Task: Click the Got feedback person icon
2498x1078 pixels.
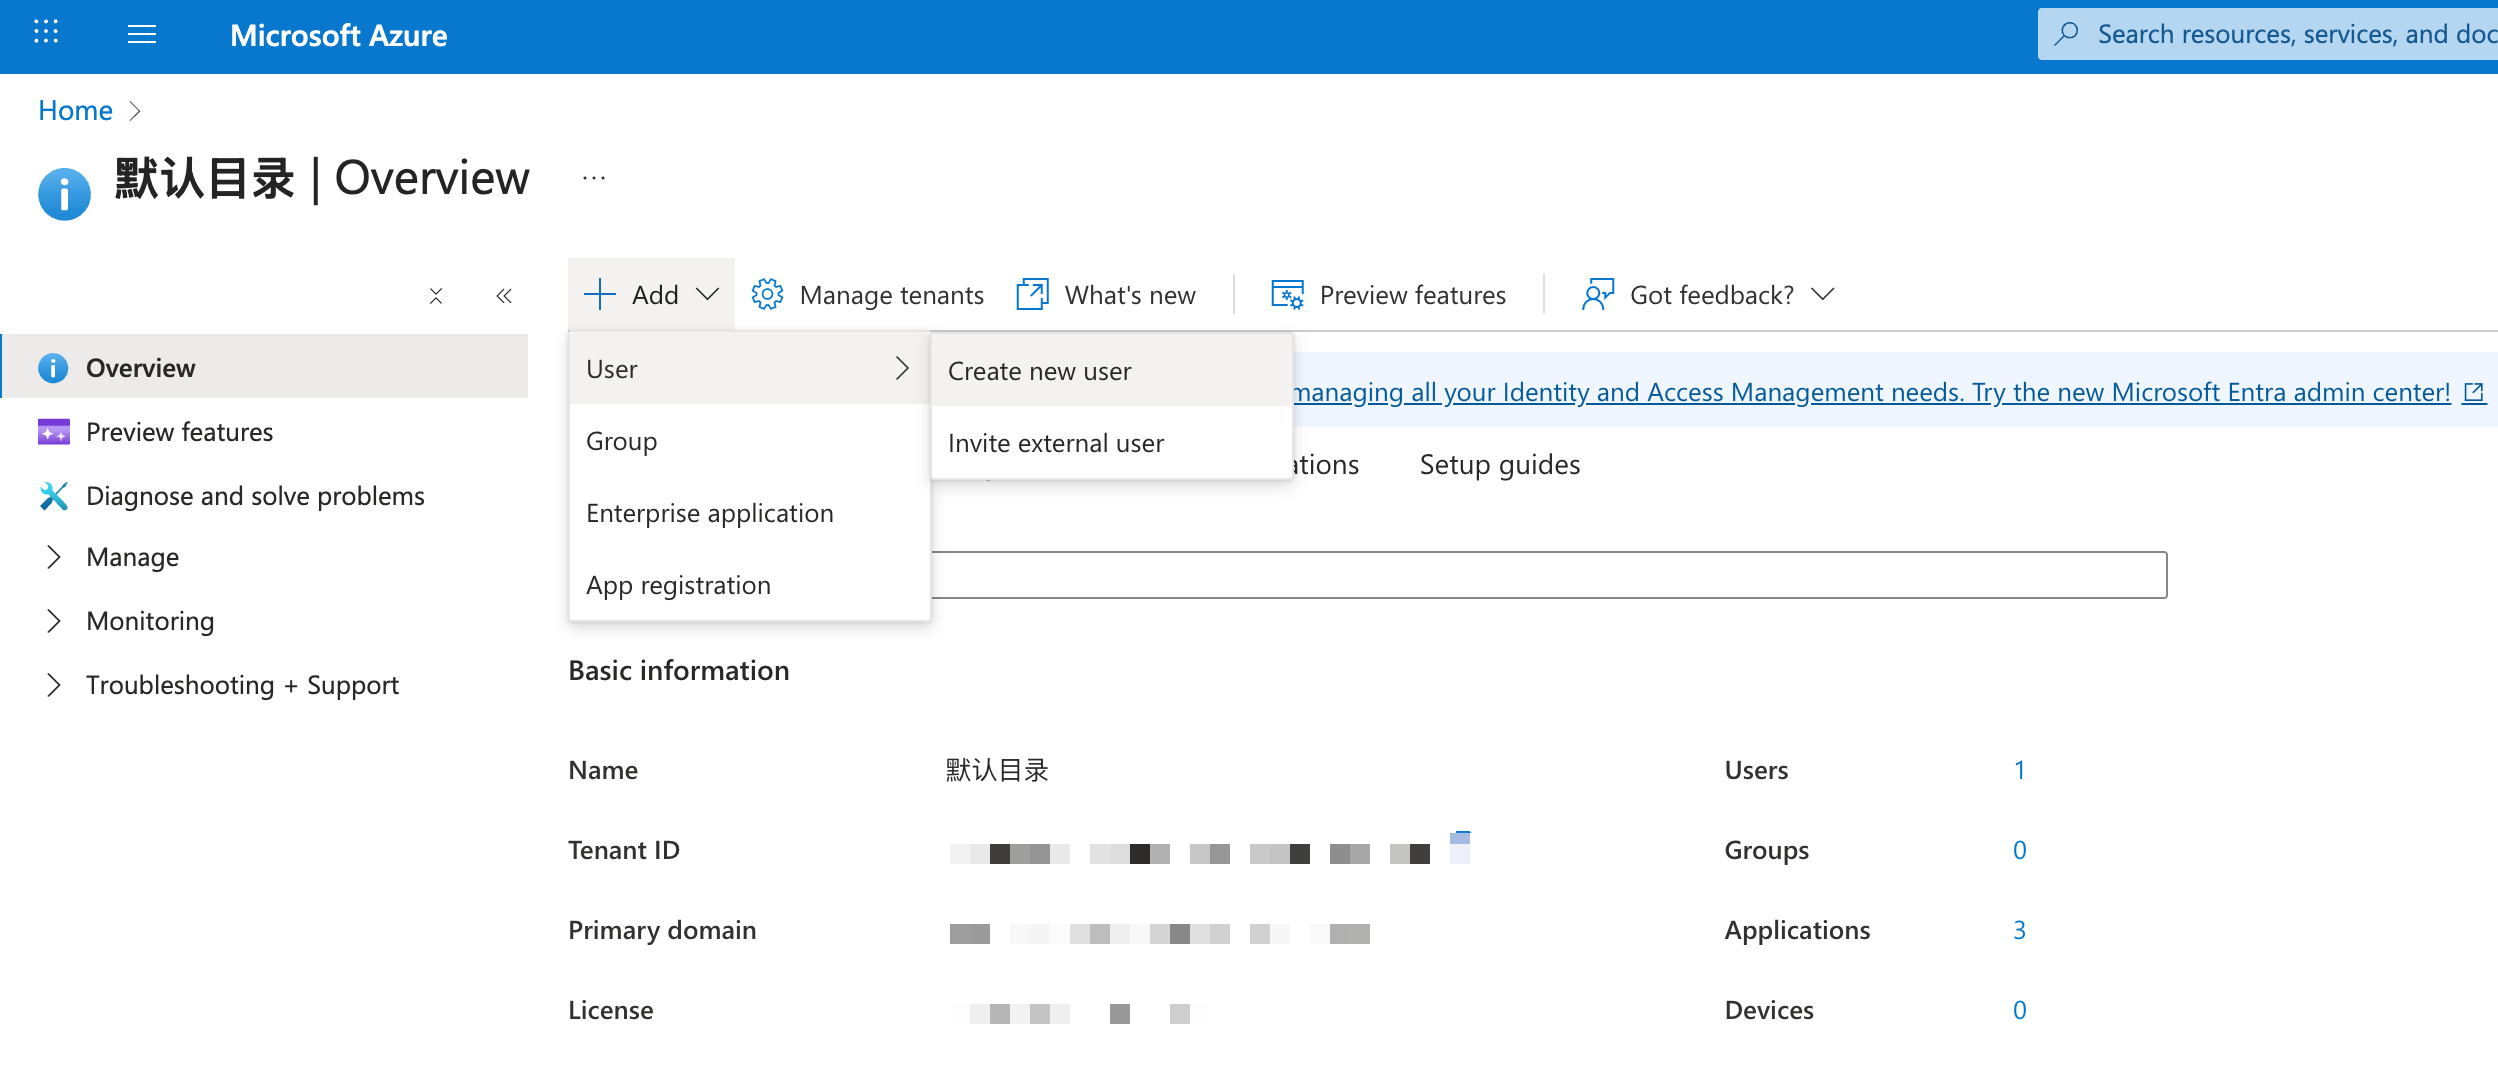Action: tap(1597, 295)
